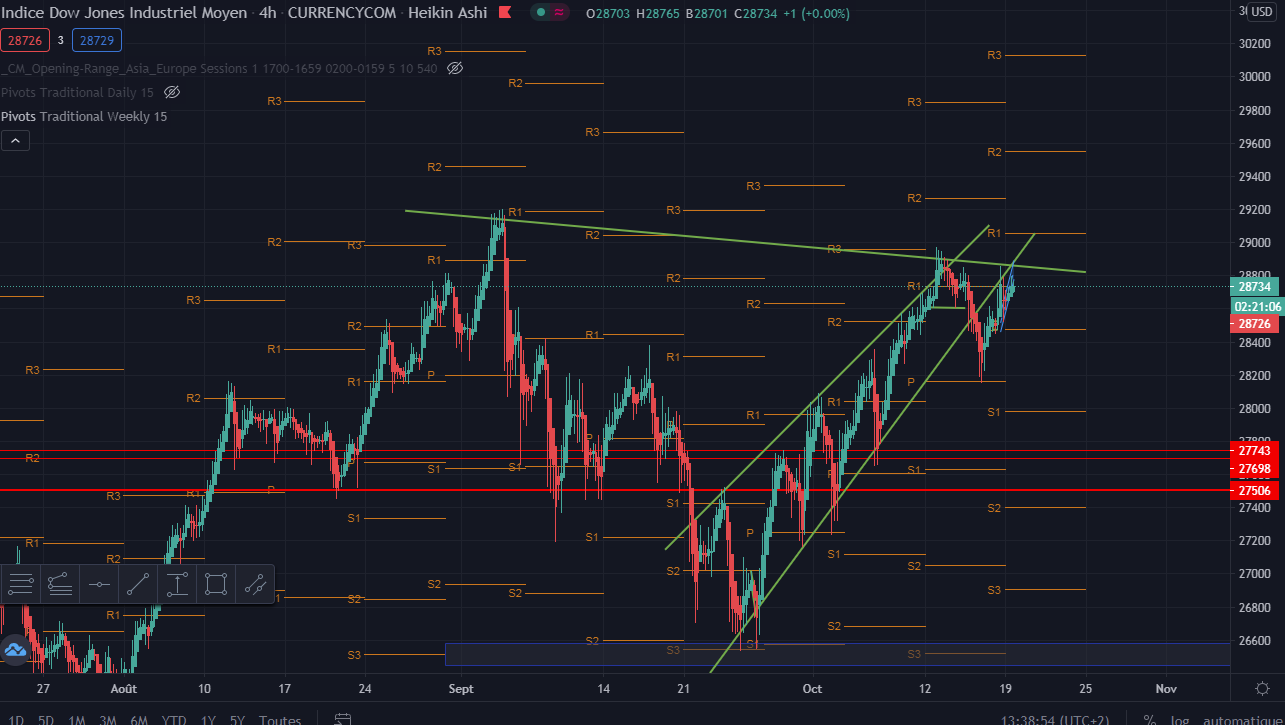This screenshot has width=1285, height=725.
Task: Select the trend-based Fib extension tool with angled handle
Action: coord(59,584)
